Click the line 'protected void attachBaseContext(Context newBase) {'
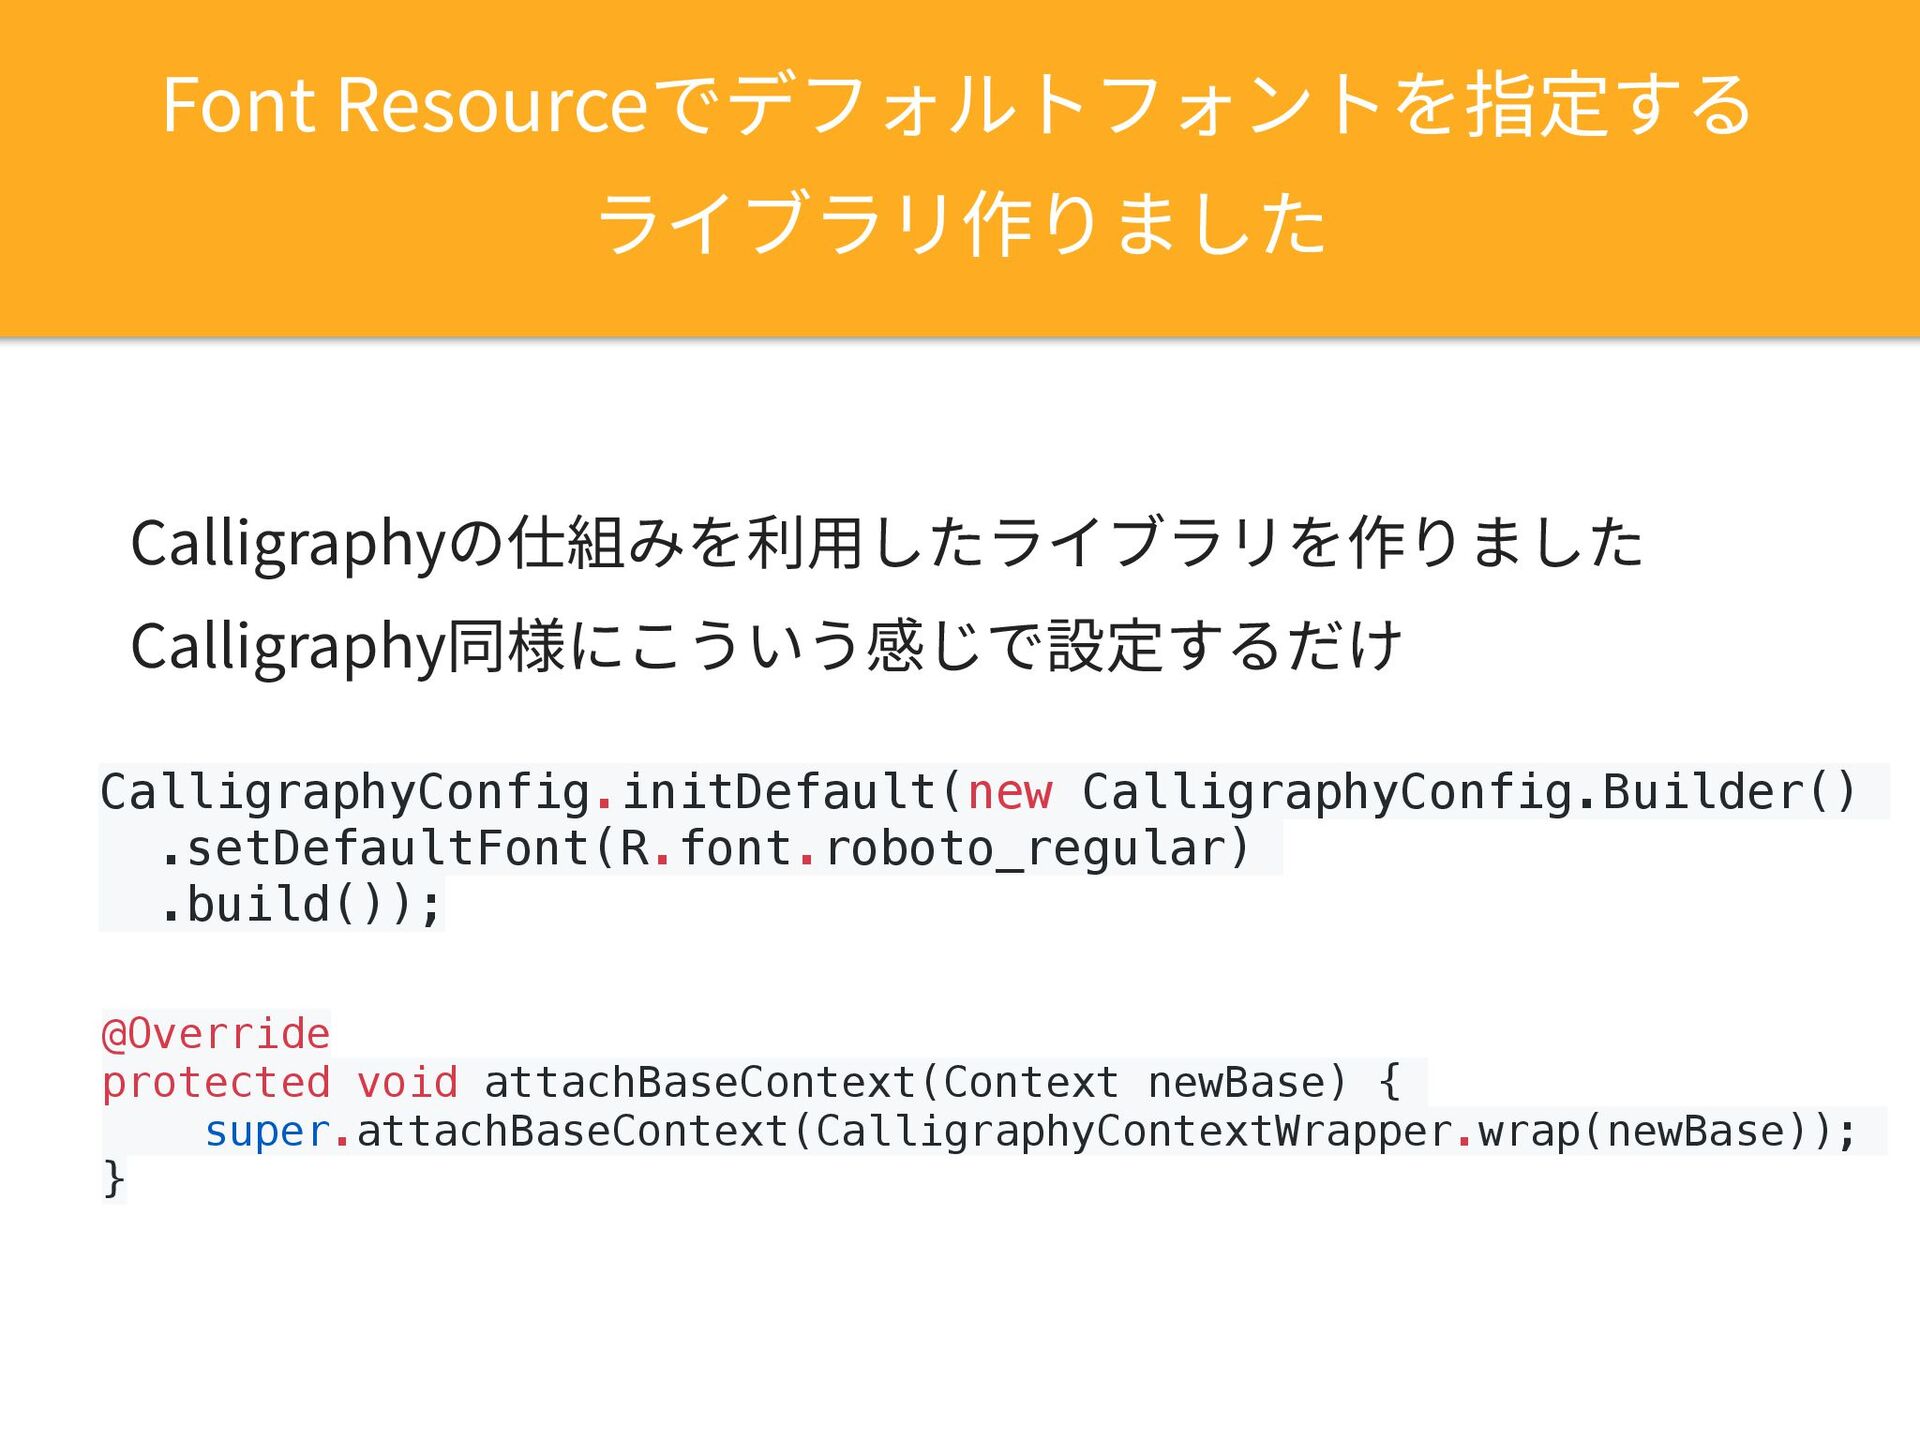1920x1440 pixels. (x=751, y=1083)
